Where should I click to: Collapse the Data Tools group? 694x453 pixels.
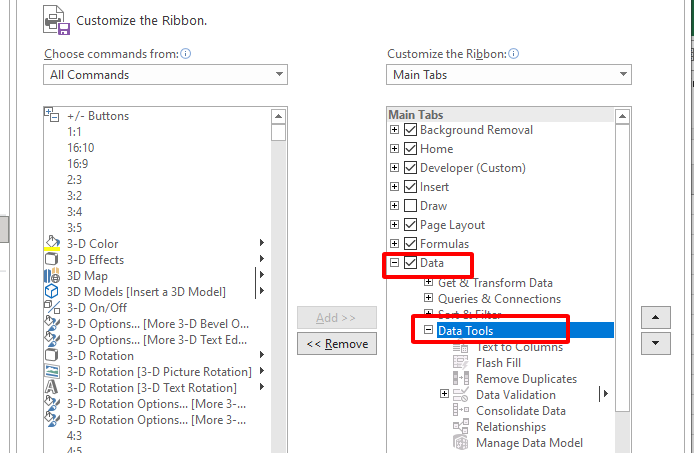click(428, 330)
